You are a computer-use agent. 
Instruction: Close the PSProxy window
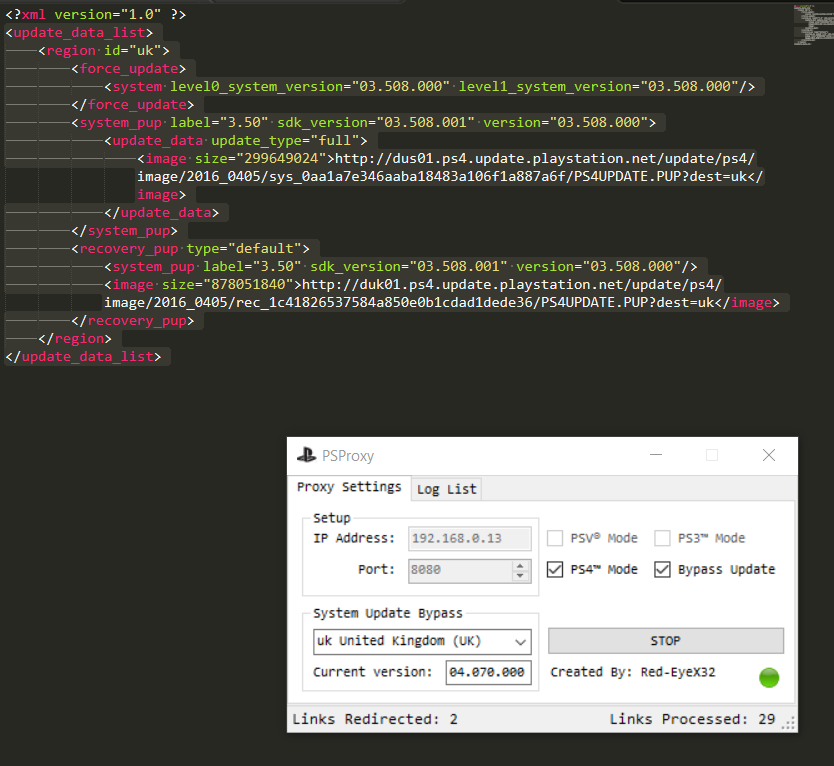(769, 455)
